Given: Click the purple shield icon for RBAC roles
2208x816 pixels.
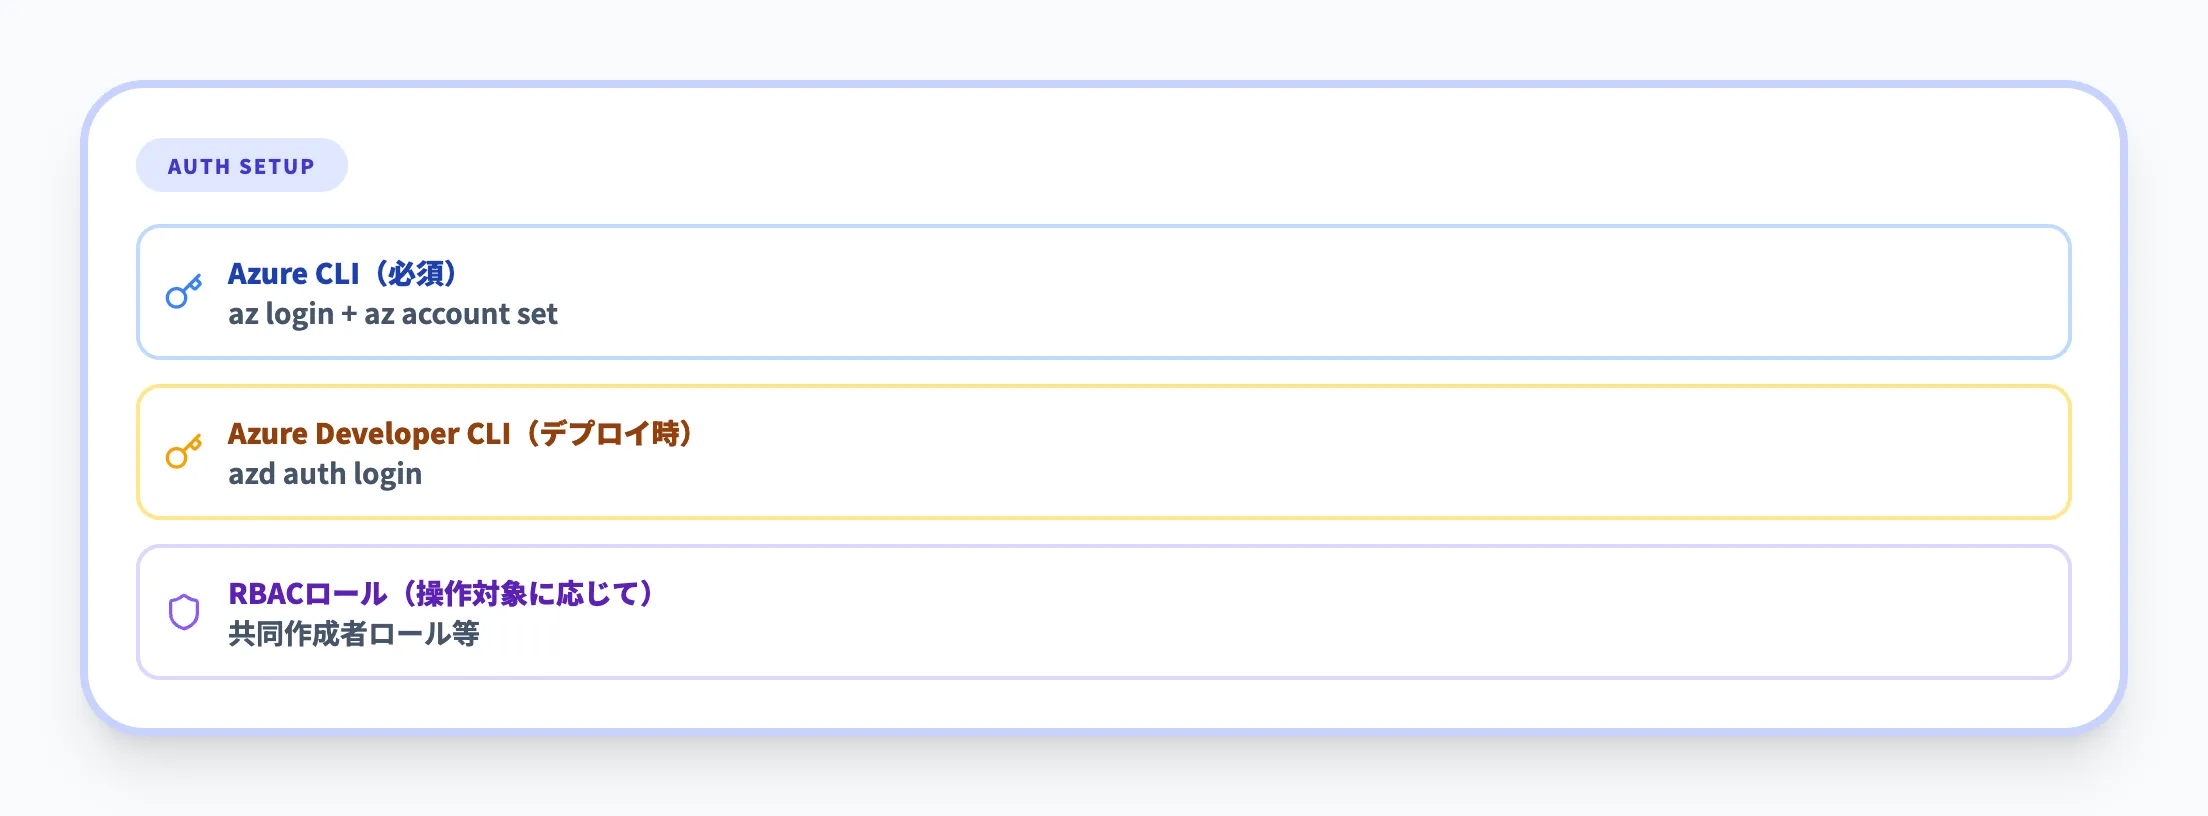Looking at the screenshot, I should click(x=184, y=612).
